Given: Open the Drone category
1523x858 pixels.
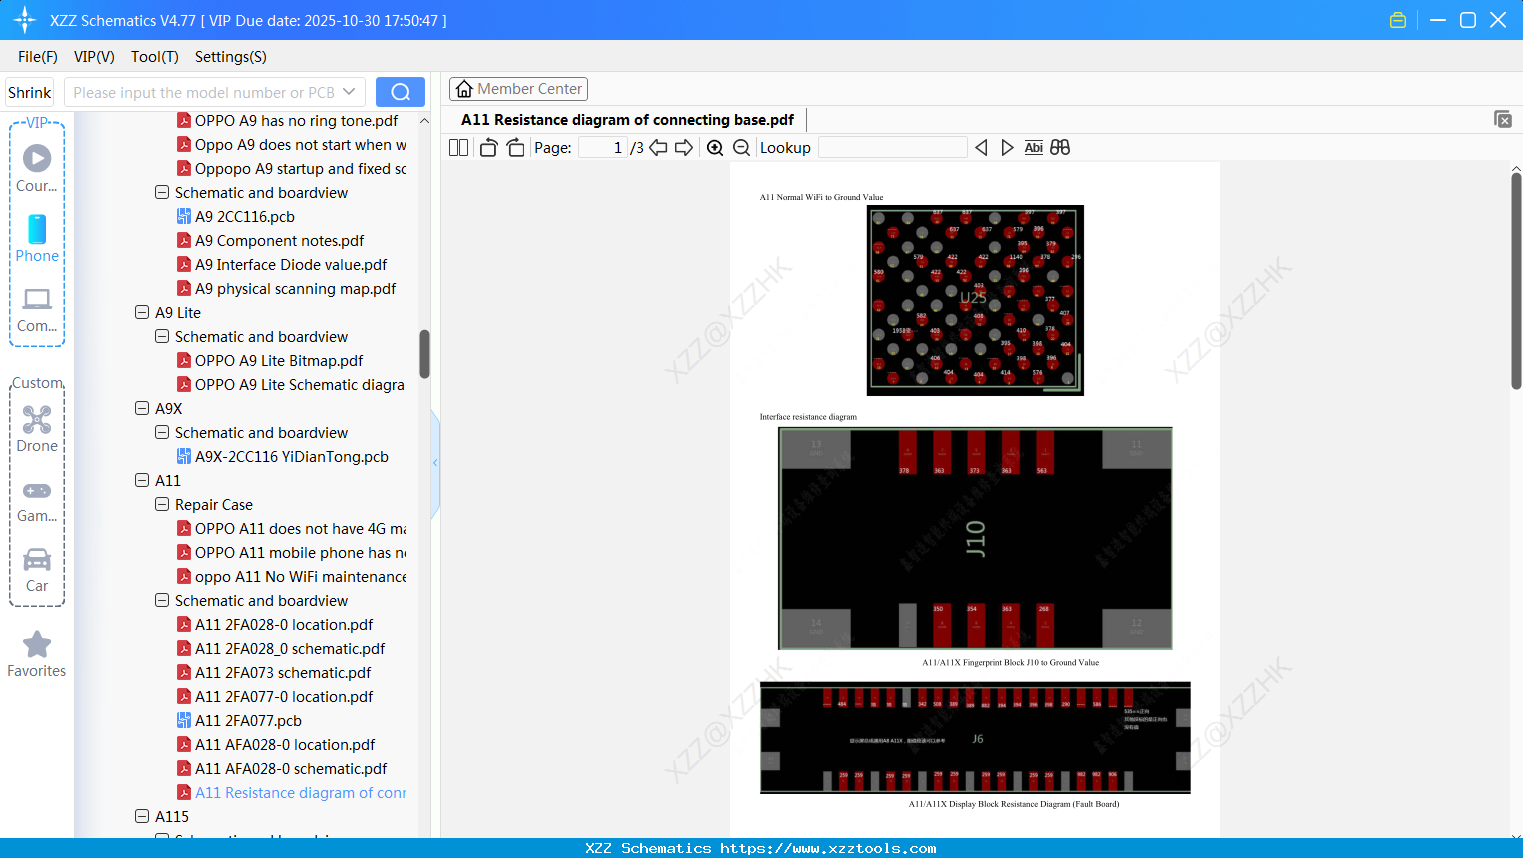Looking at the screenshot, I should (37, 429).
